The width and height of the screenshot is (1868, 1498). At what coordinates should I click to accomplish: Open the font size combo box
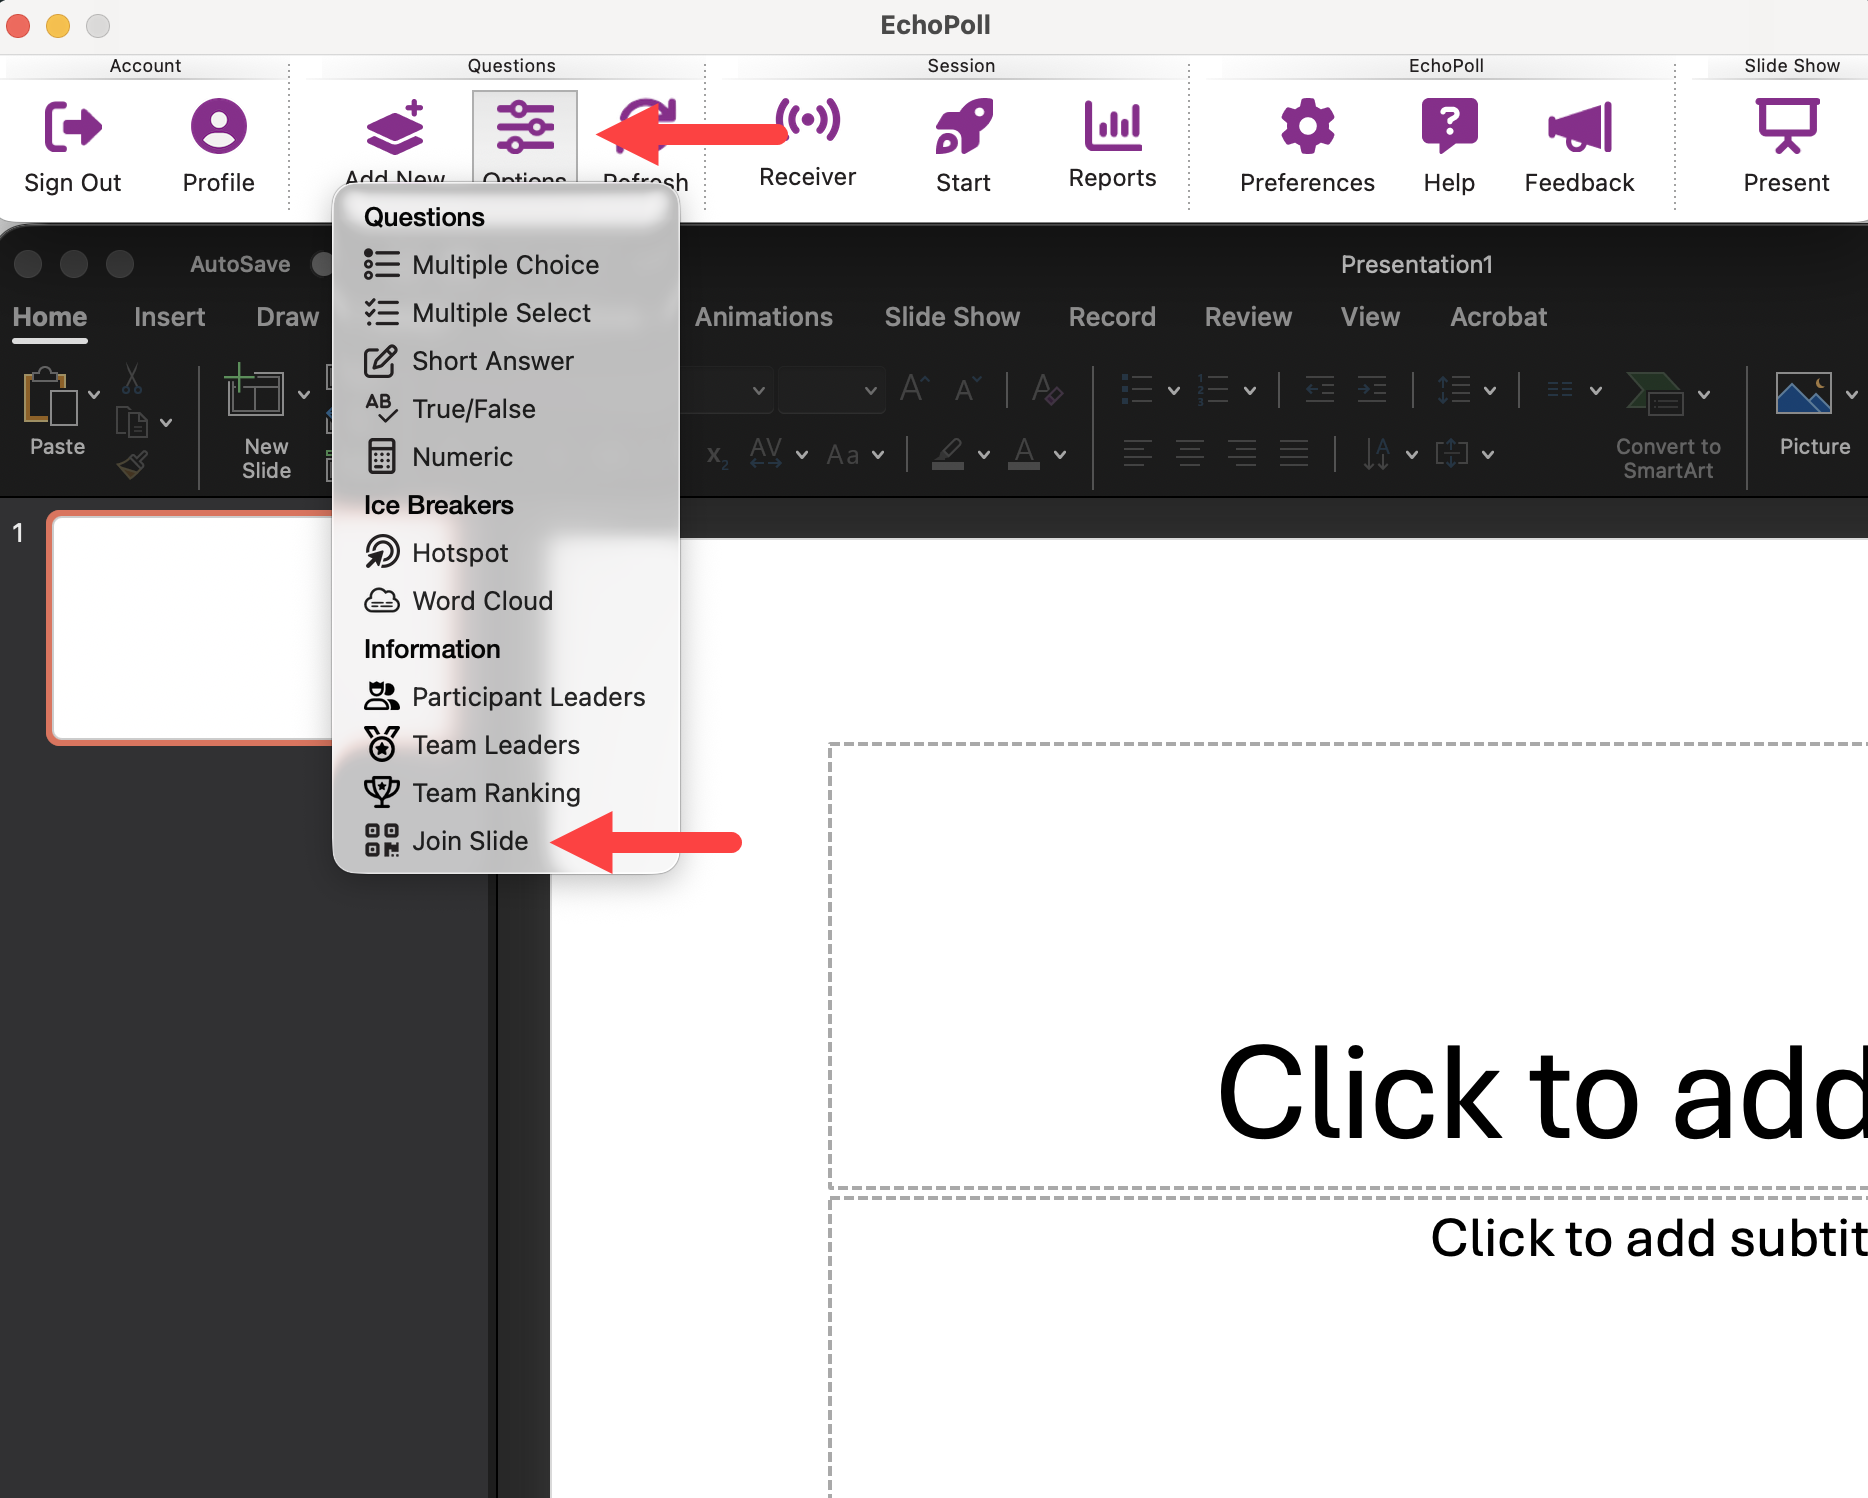click(832, 390)
